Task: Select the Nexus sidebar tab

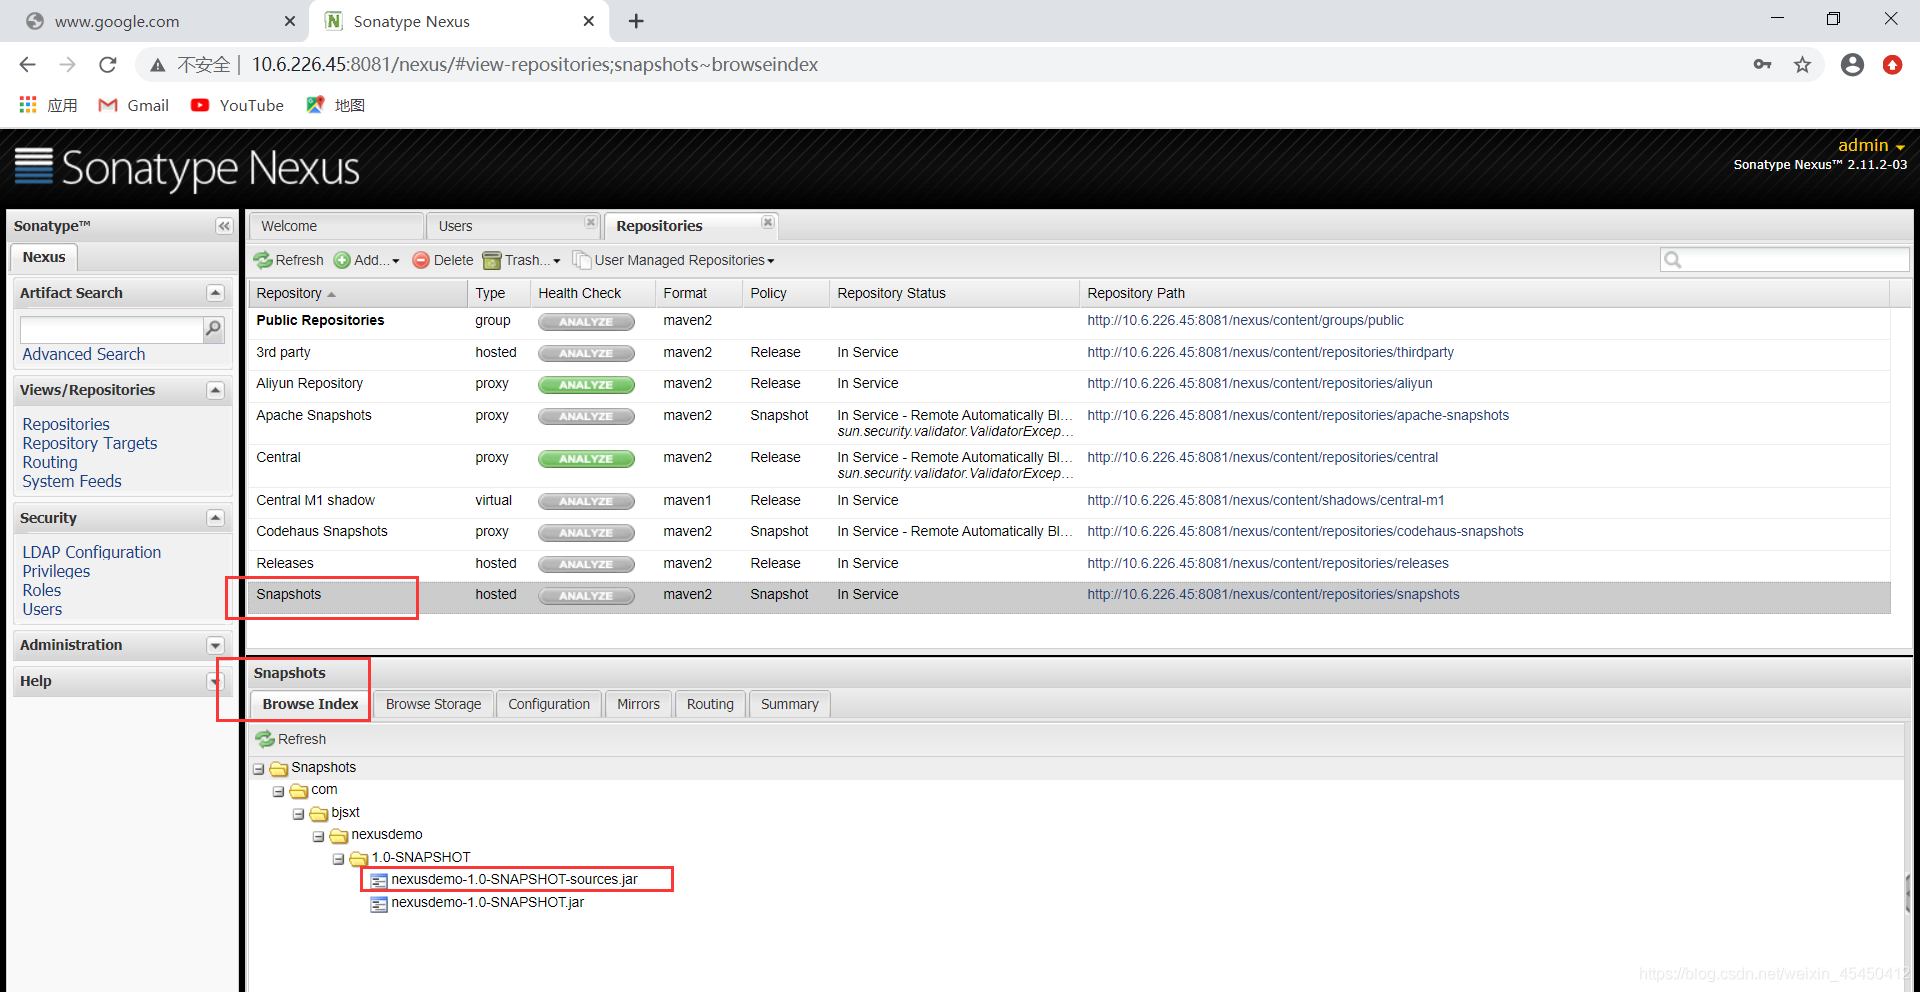Action: tap(44, 257)
